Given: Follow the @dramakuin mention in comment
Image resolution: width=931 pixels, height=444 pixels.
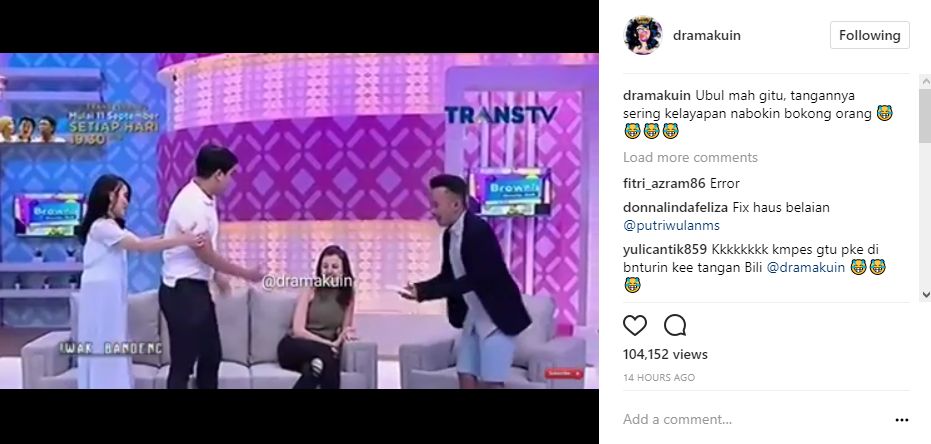Looking at the screenshot, I should tap(806, 267).
